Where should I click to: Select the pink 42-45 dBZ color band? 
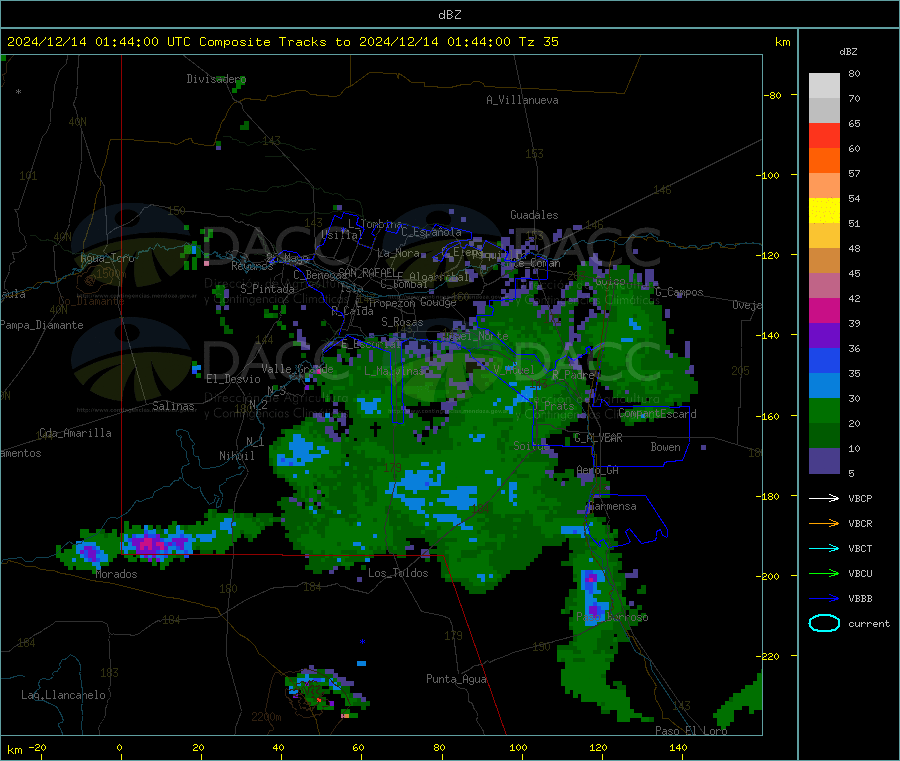(x=824, y=286)
